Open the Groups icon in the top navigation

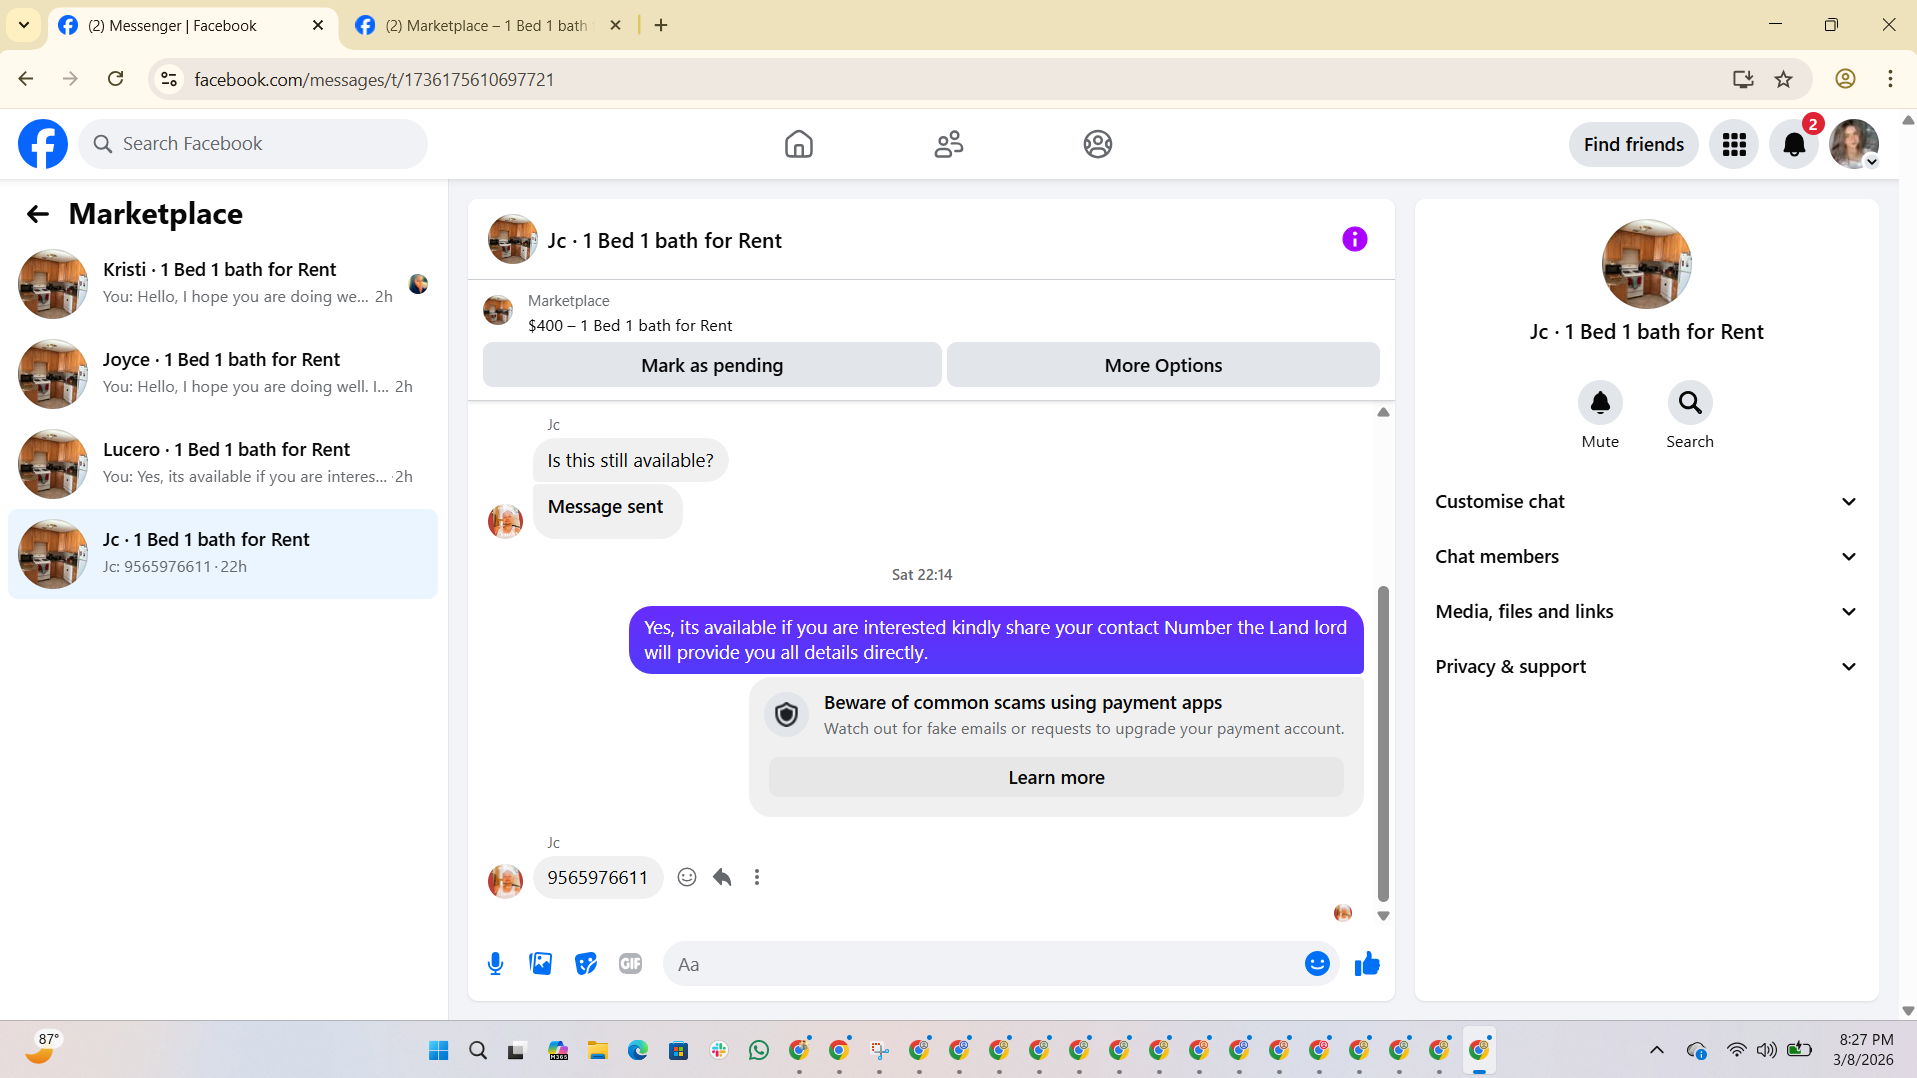point(1097,144)
